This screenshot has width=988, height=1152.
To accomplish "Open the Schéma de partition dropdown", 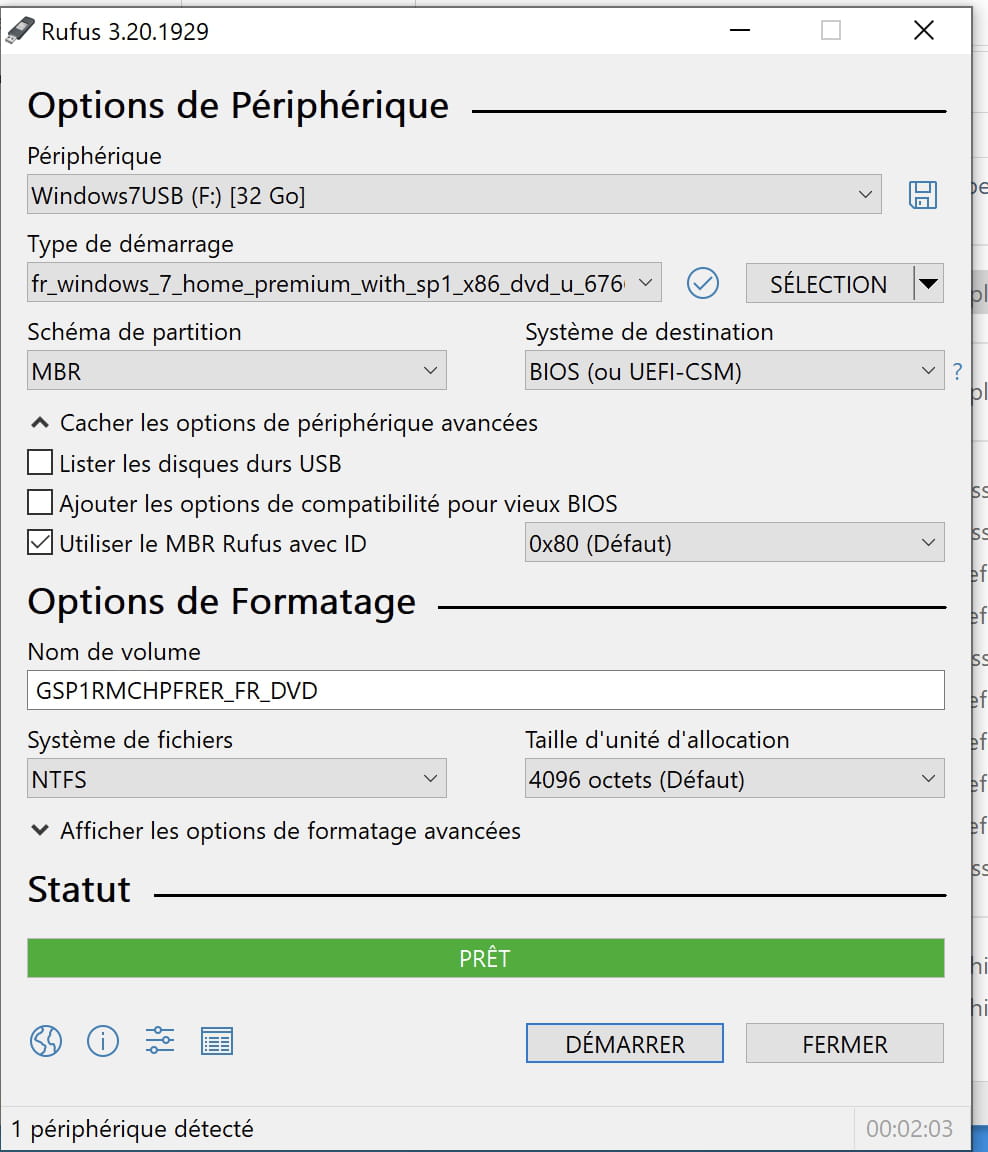I will [237, 372].
